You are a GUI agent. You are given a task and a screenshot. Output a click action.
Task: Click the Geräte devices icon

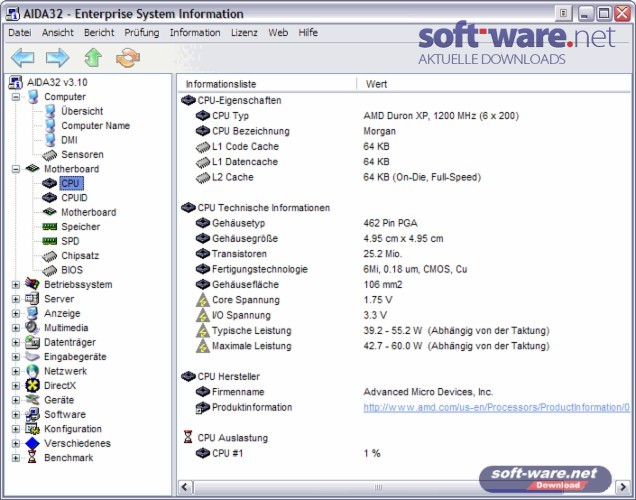(x=32, y=400)
